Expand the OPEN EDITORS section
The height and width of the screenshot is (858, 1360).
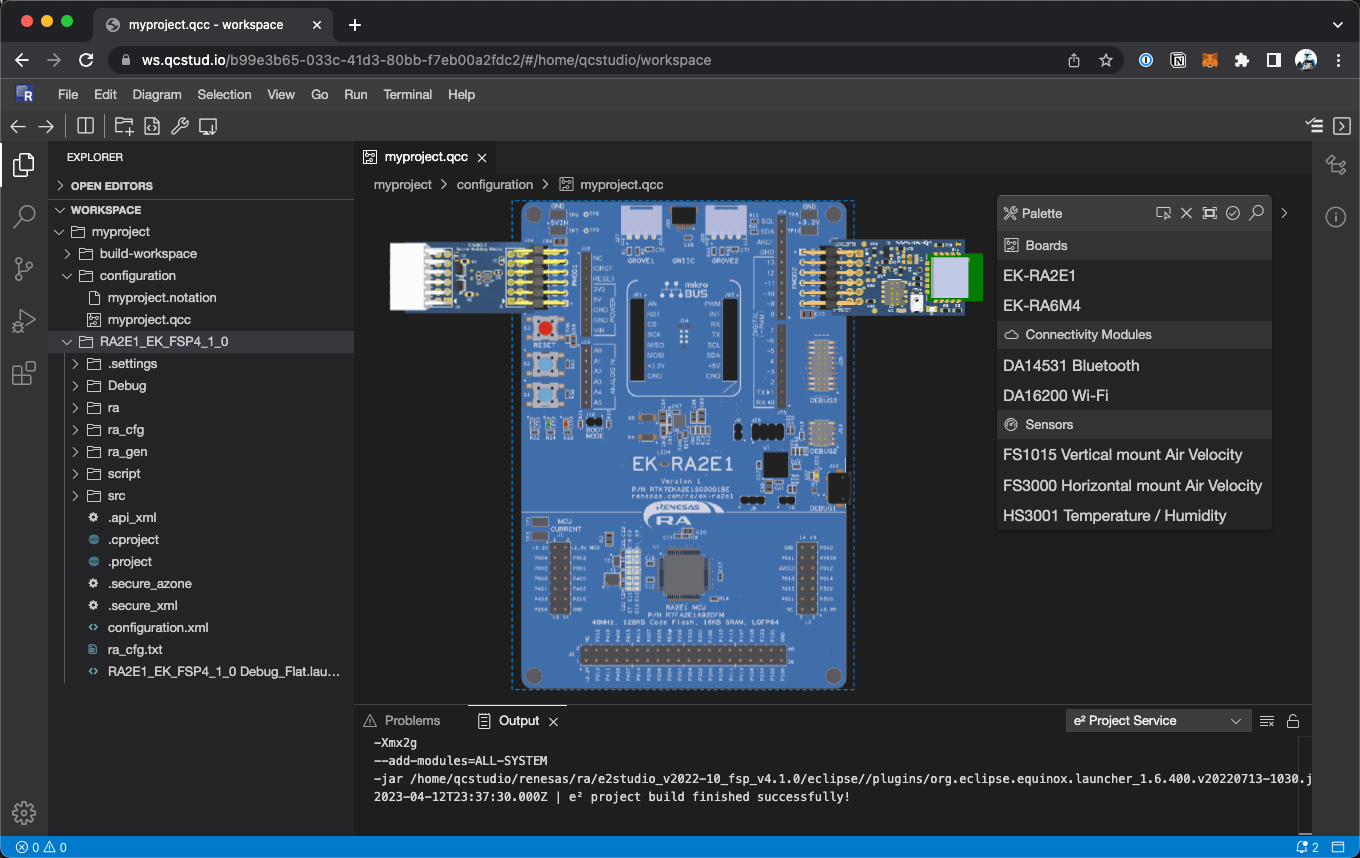point(111,186)
